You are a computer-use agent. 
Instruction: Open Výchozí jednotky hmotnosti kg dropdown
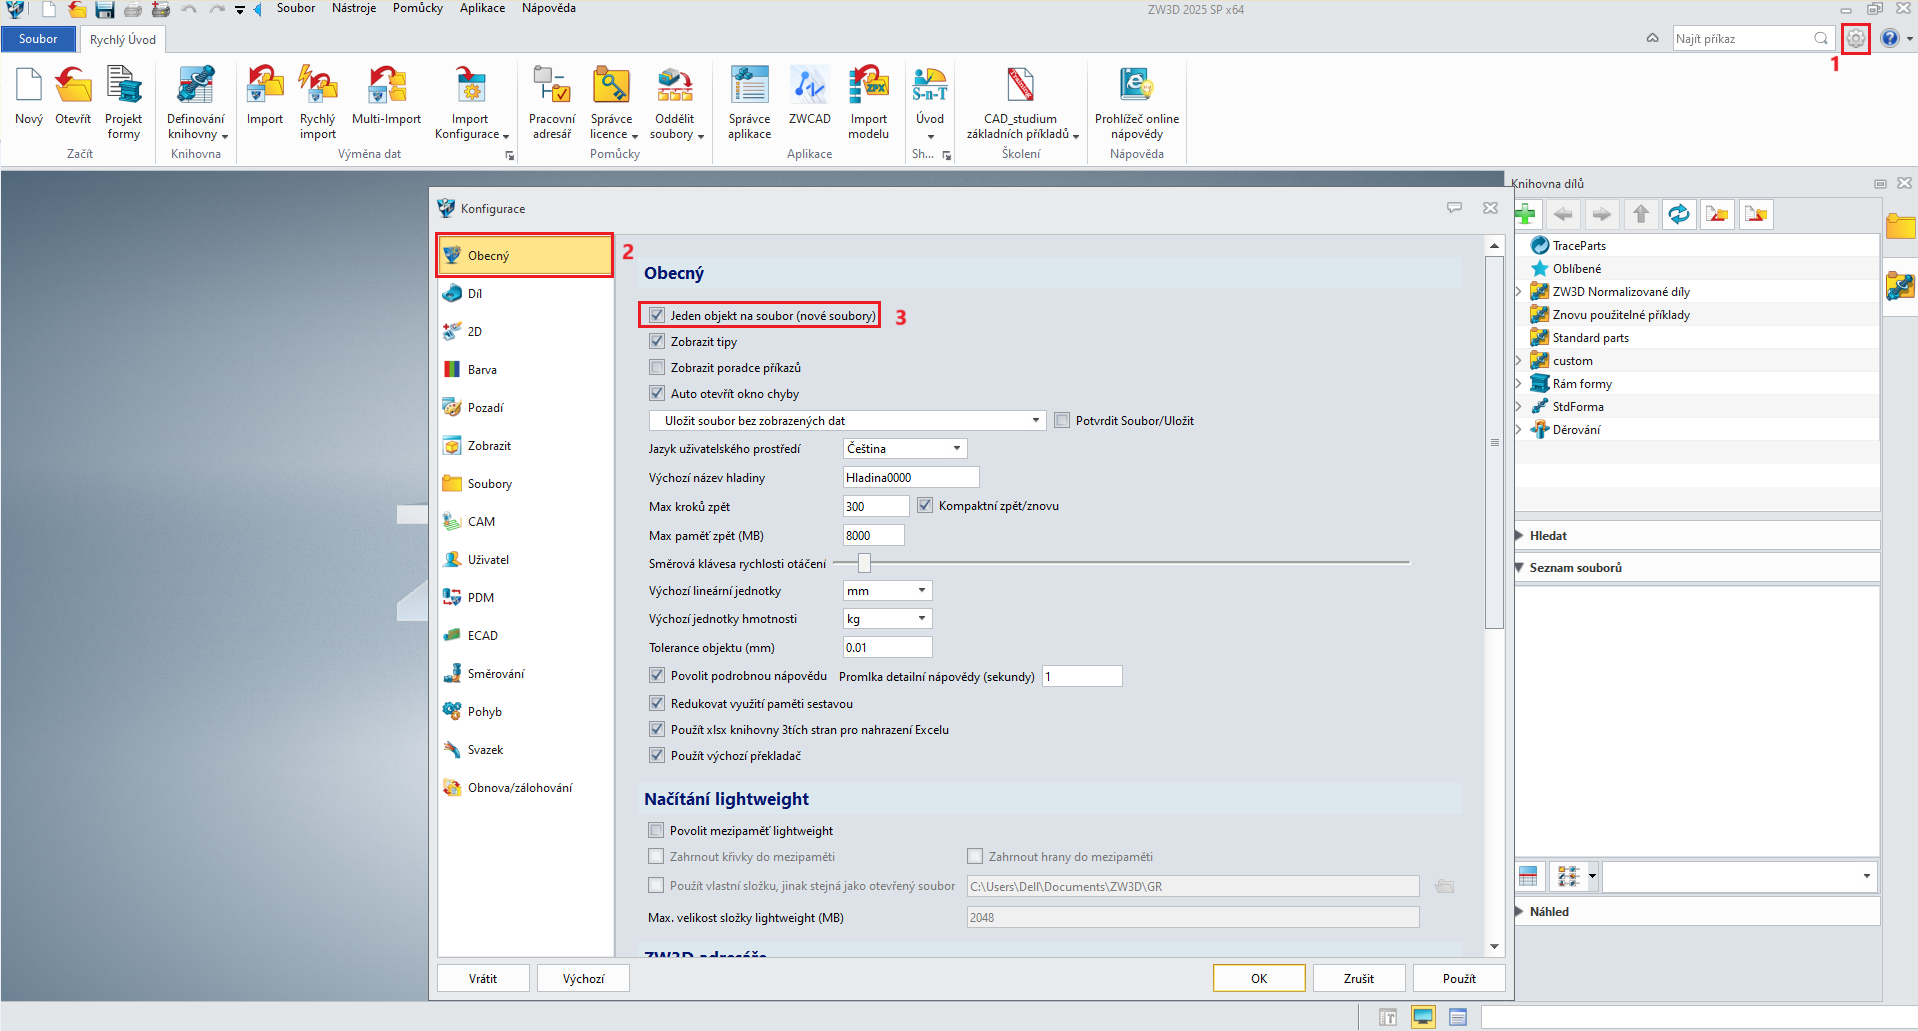pos(888,619)
